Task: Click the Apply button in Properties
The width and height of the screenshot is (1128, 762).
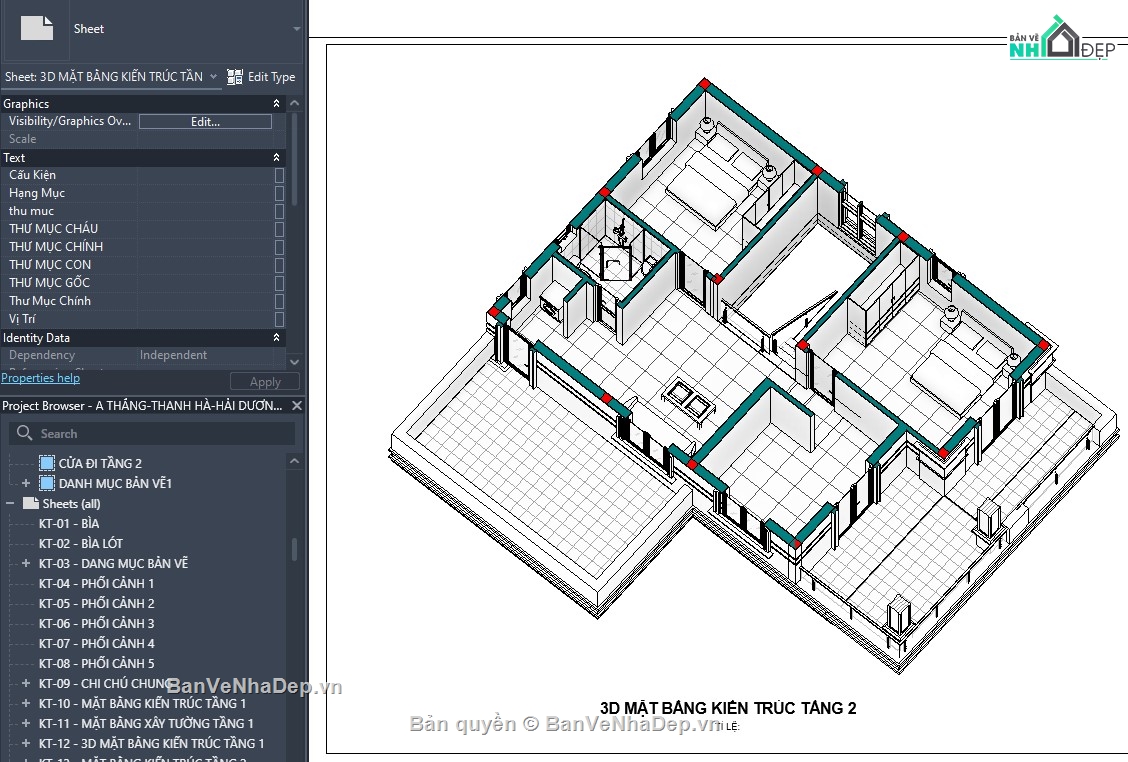Action: [x=265, y=382]
